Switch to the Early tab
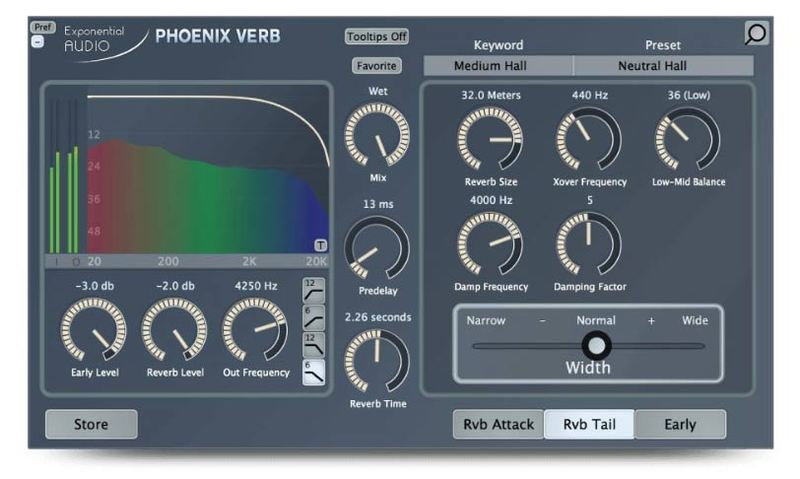The width and height of the screenshot is (800, 479). [680, 424]
